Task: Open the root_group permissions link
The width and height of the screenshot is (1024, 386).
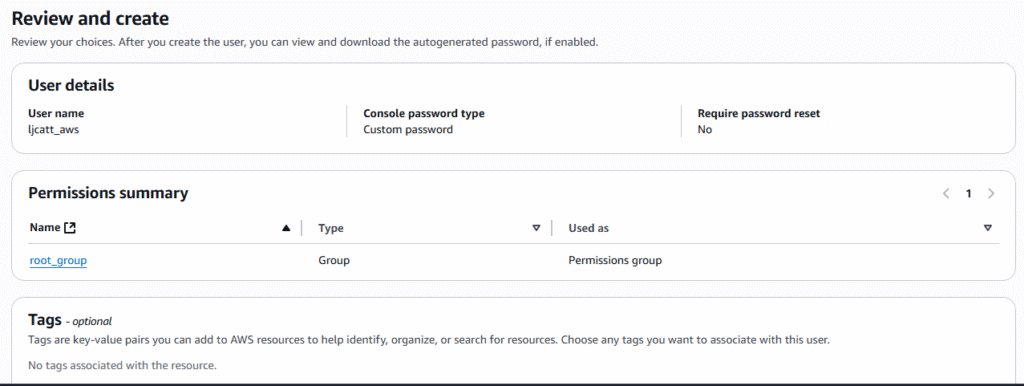Action: click(58, 261)
